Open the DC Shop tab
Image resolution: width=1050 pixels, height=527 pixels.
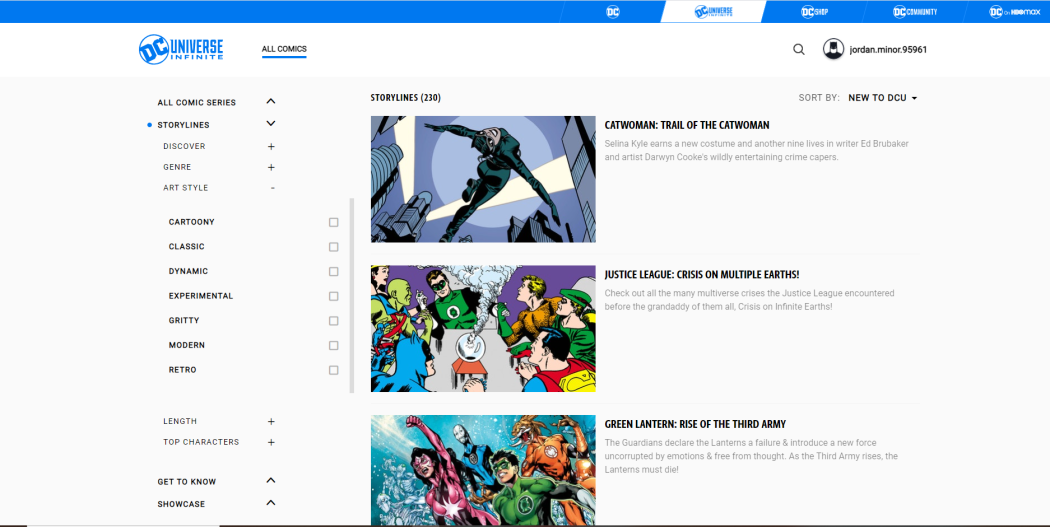coord(814,11)
